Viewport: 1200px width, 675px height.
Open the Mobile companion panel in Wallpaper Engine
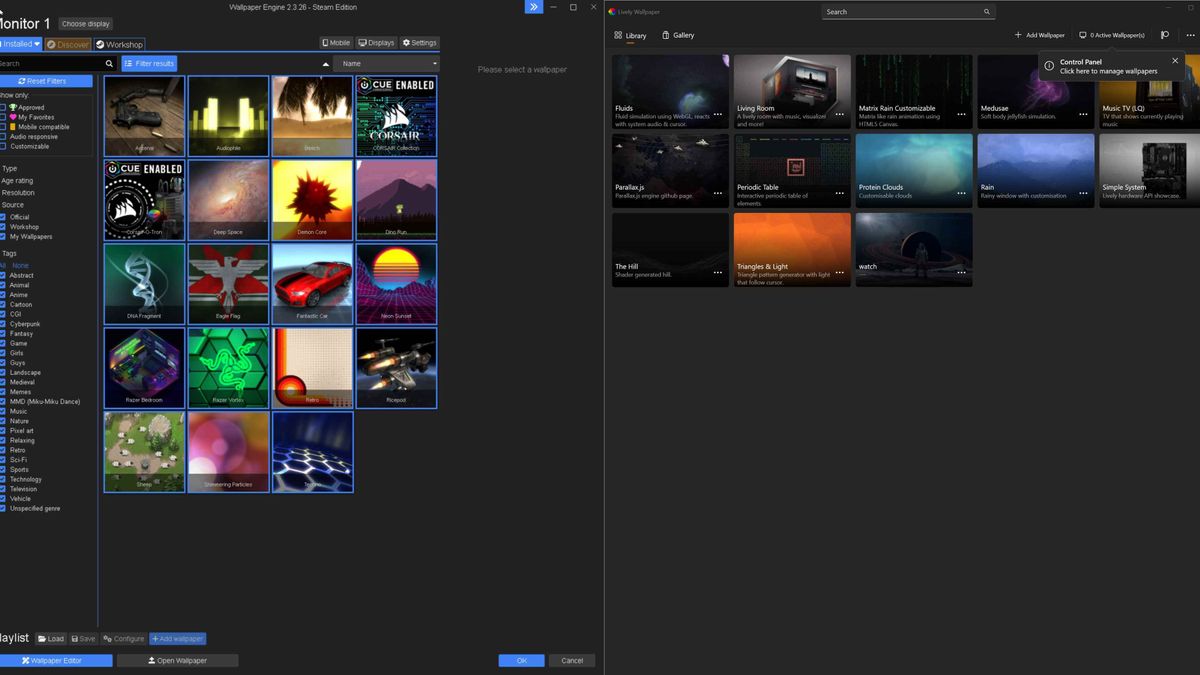[336, 43]
